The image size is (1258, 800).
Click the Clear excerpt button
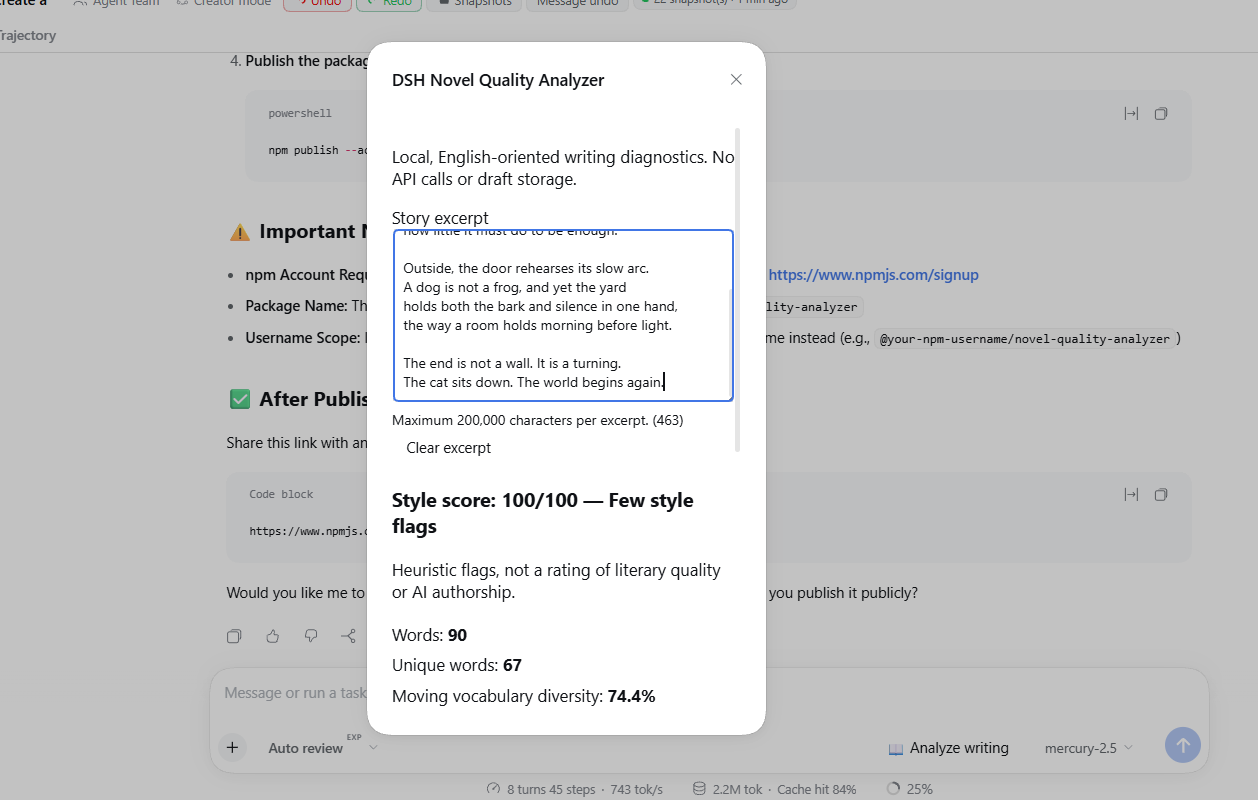[448, 448]
